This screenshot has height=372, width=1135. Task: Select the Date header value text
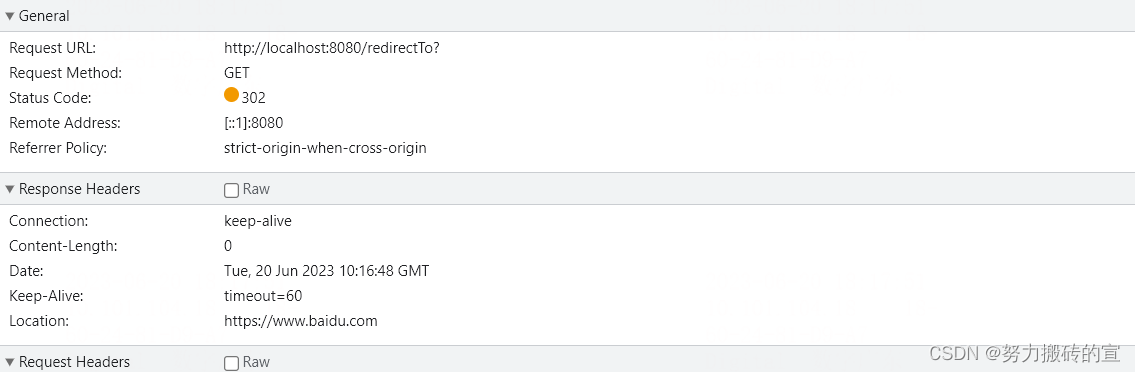tap(326, 271)
